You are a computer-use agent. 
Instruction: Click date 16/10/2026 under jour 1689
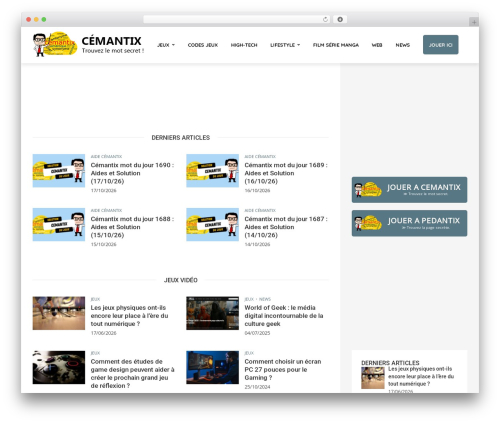point(257,191)
